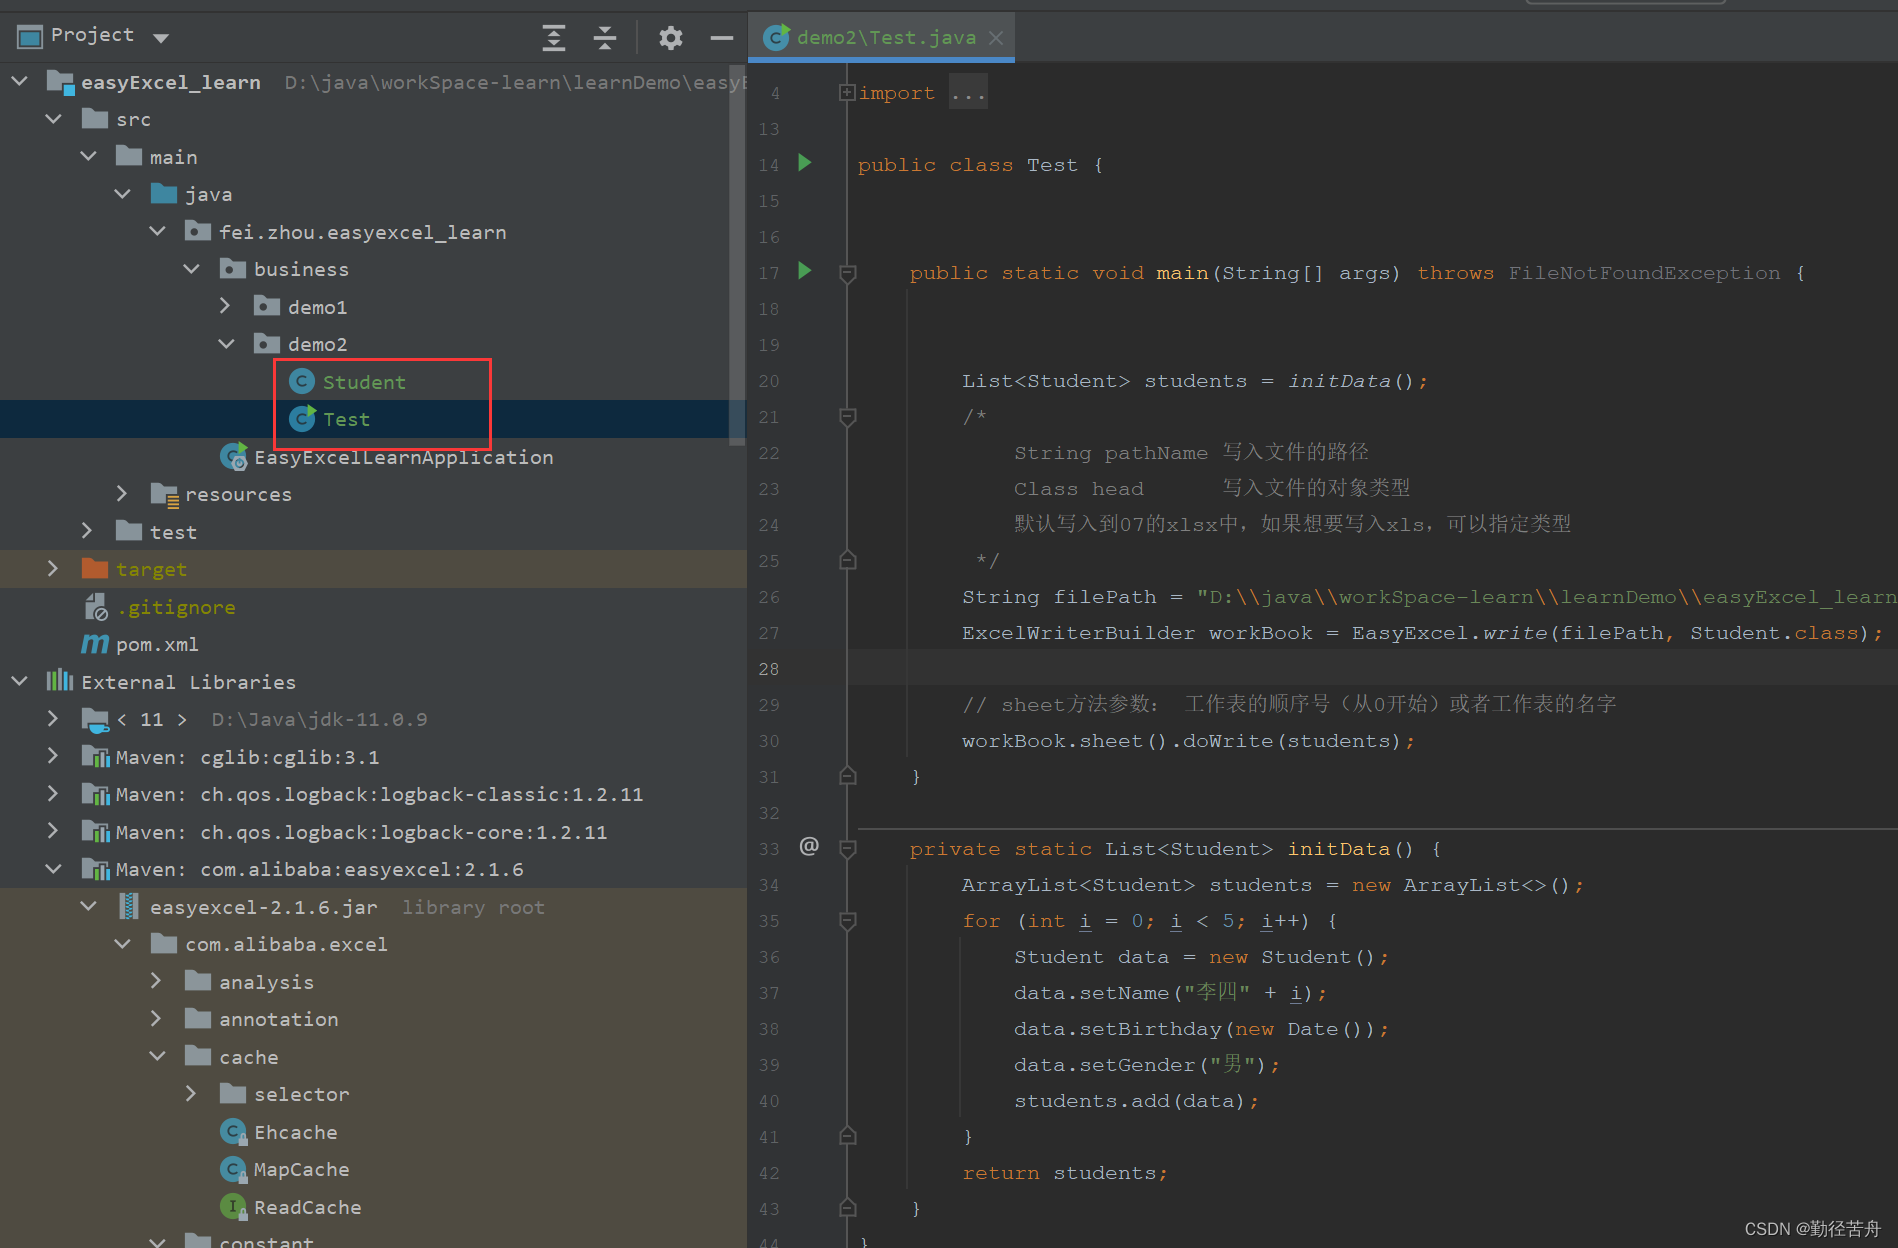Select the .gitignore file icon
The height and width of the screenshot is (1248, 1898).
click(96, 607)
